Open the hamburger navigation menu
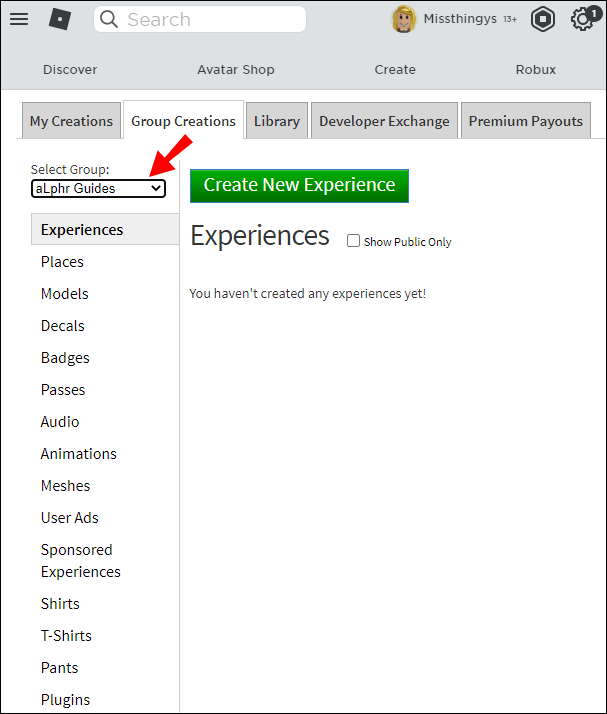The height and width of the screenshot is (714, 607). click(19, 19)
